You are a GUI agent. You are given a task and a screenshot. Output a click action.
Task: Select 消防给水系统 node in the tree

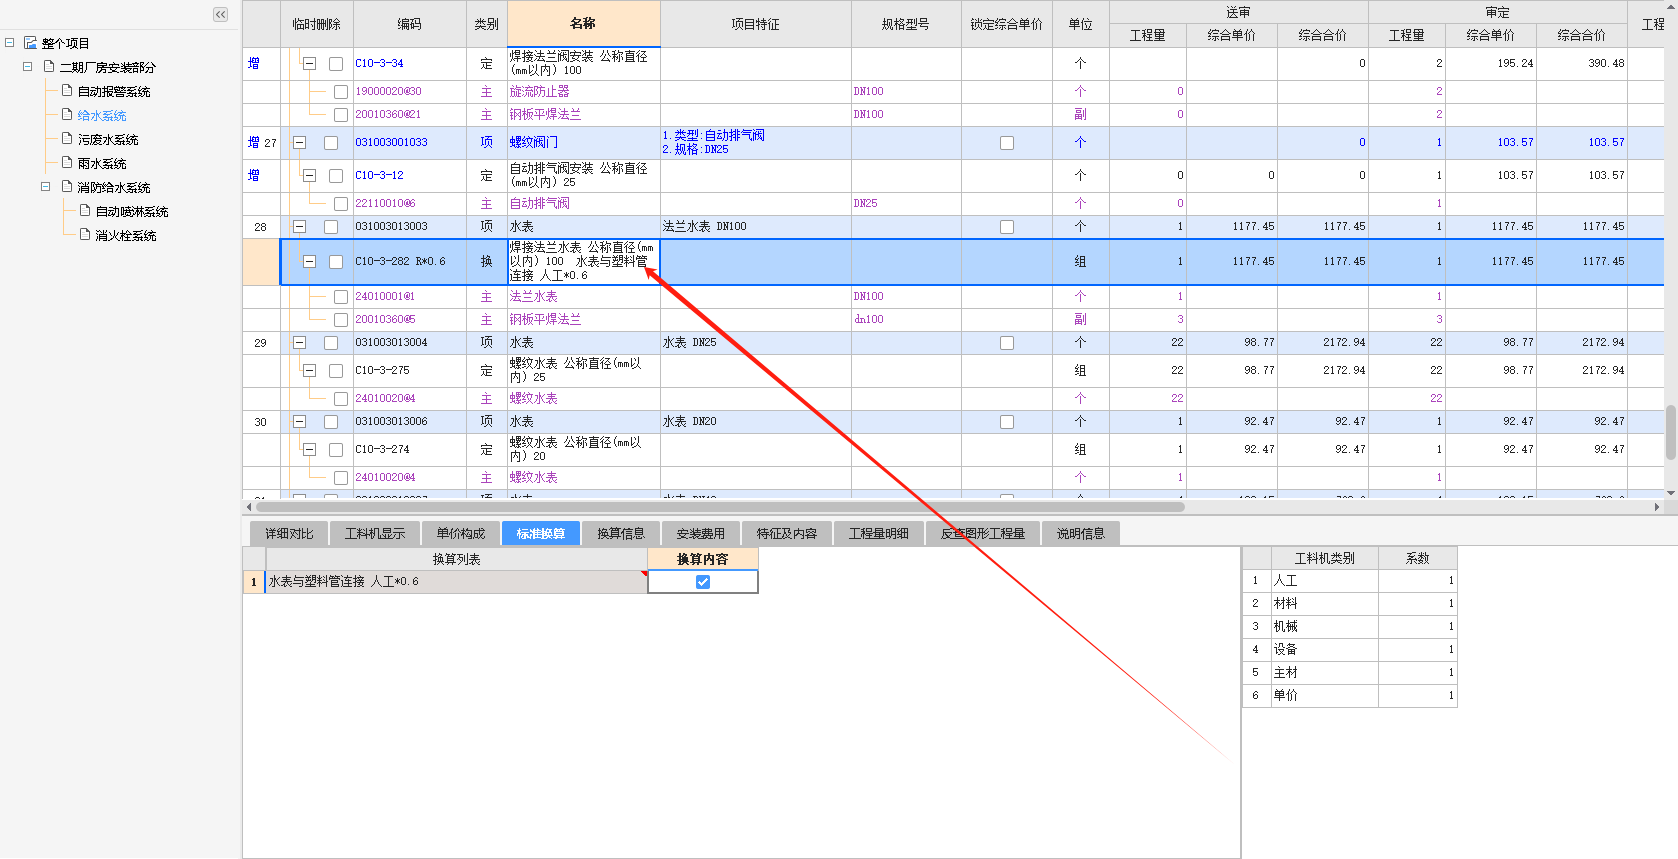click(x=114, y=188)
